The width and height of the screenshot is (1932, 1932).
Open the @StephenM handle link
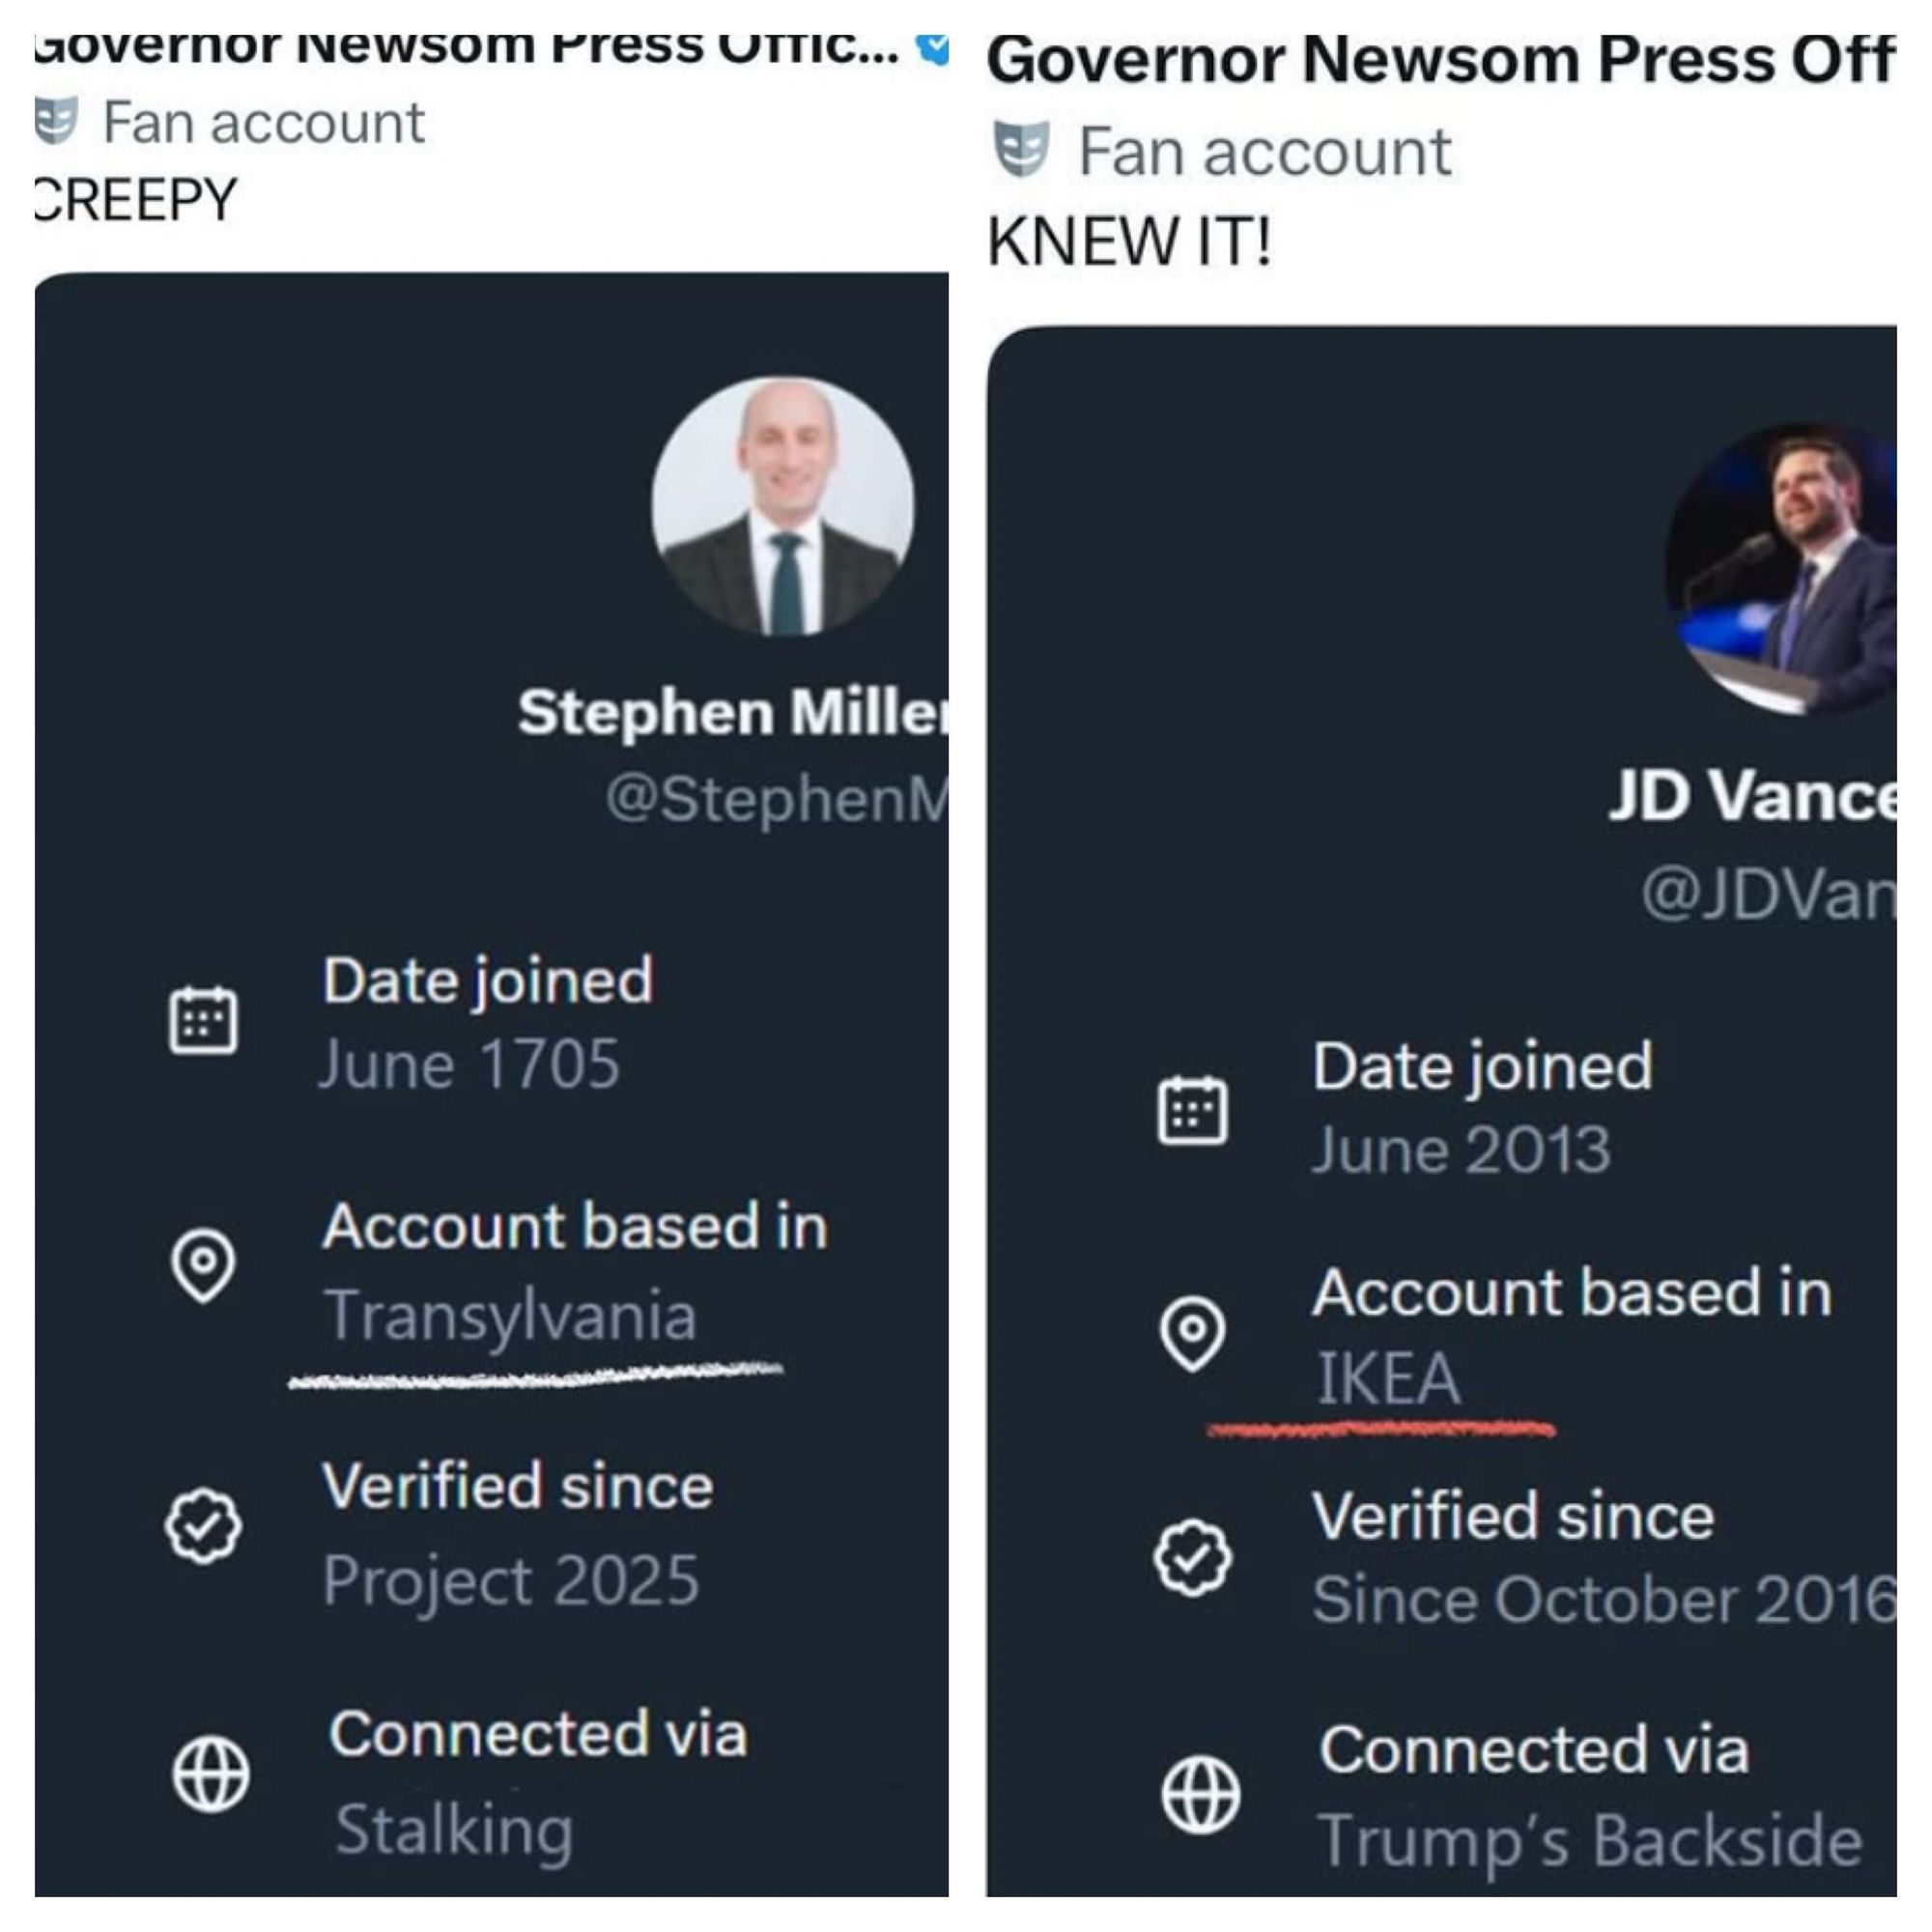pos(776,800)
